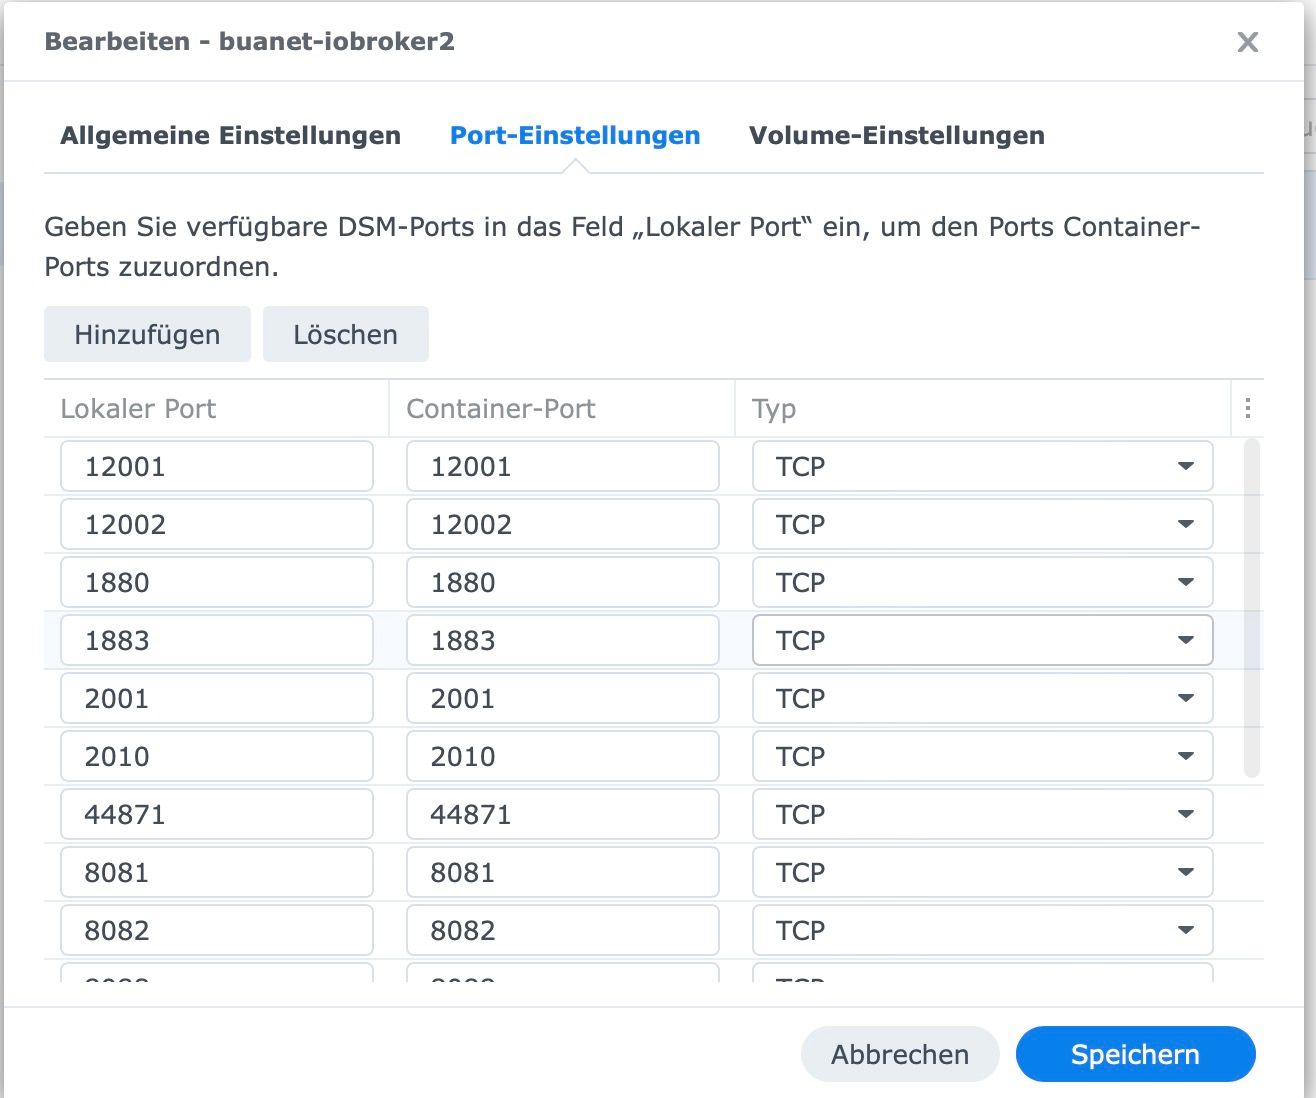
Task: Save settings with Speichern button
Action: coord(1135,1054)
